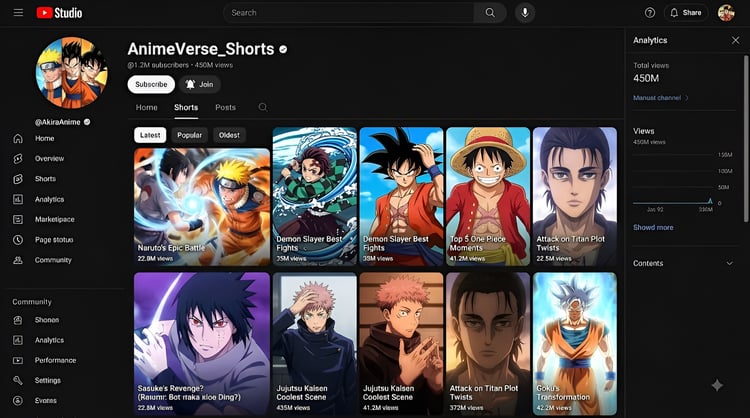Click the Home sidebar icon
This screenshot has height=418, width=750.
click(x=18, y=139)
